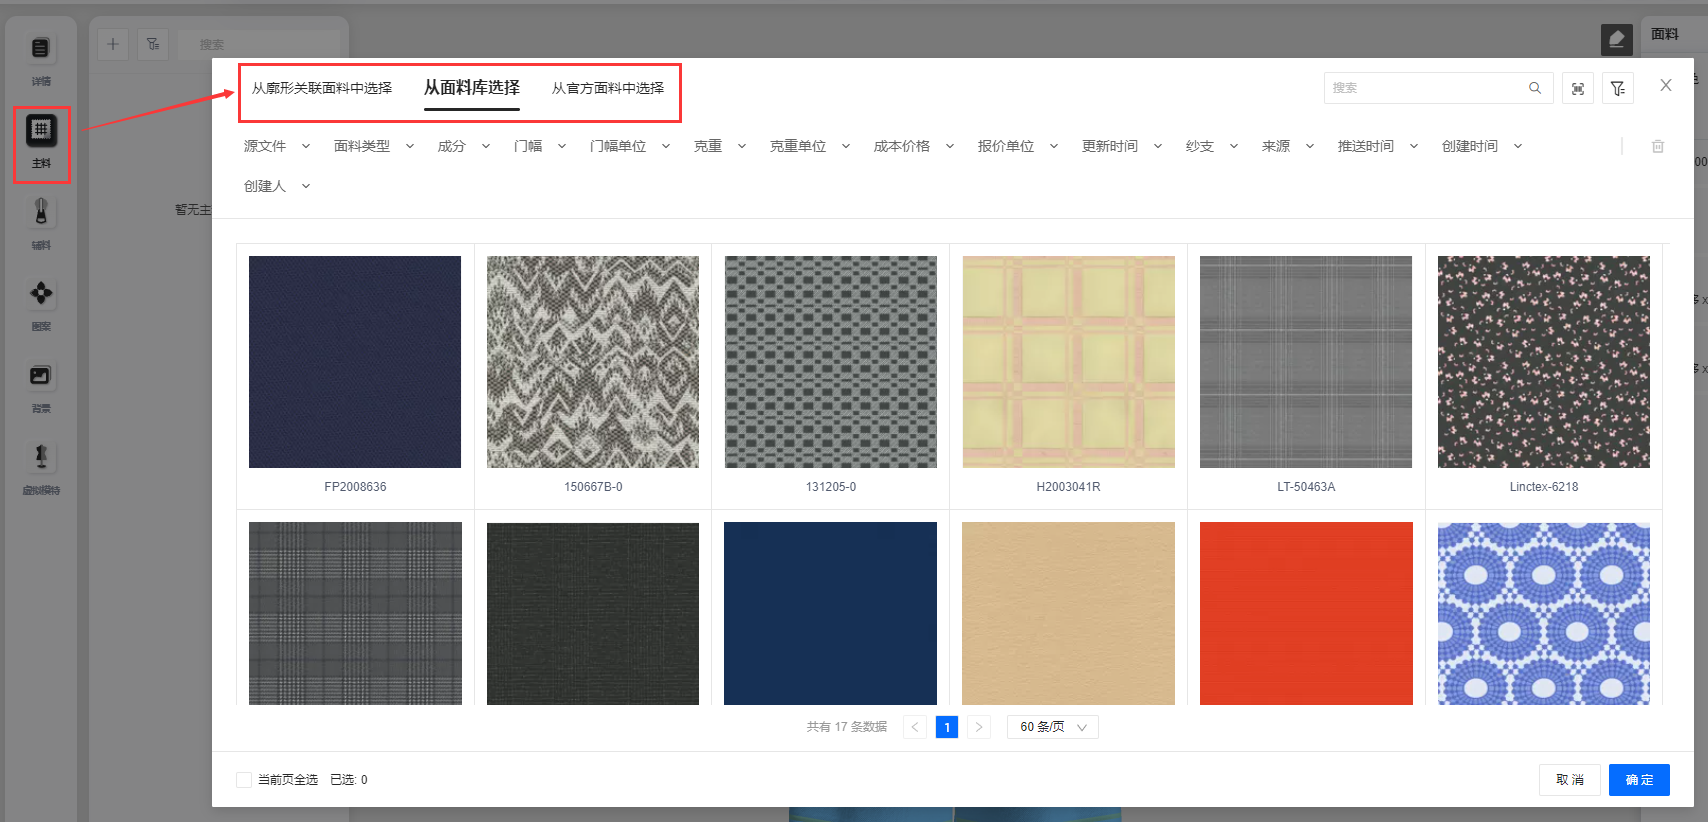Screen dimensions: 1708x822
Task: Check the 当前页全选 select-all checkbox
Action: pos(244,780)
